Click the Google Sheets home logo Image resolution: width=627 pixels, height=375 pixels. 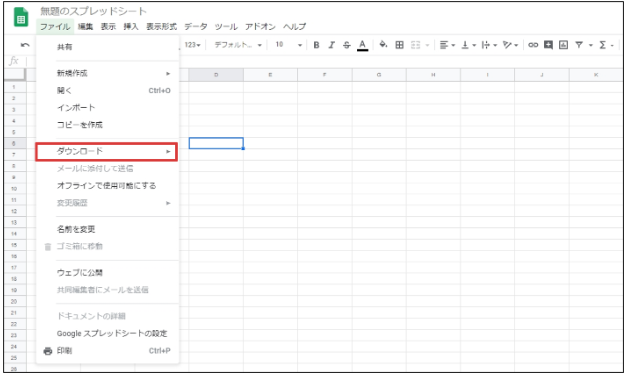click(x=21, y=18)
